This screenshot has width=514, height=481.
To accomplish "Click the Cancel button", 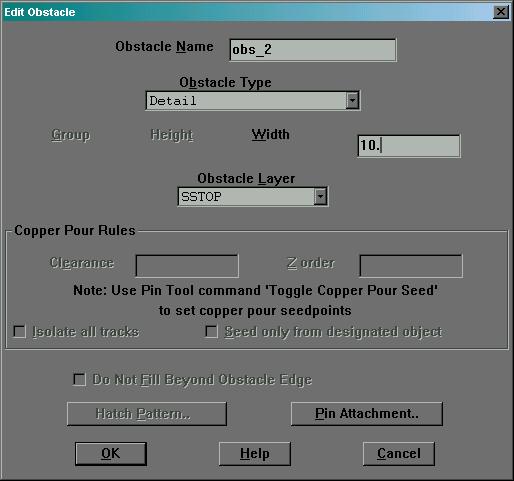I will click(399, 454).
